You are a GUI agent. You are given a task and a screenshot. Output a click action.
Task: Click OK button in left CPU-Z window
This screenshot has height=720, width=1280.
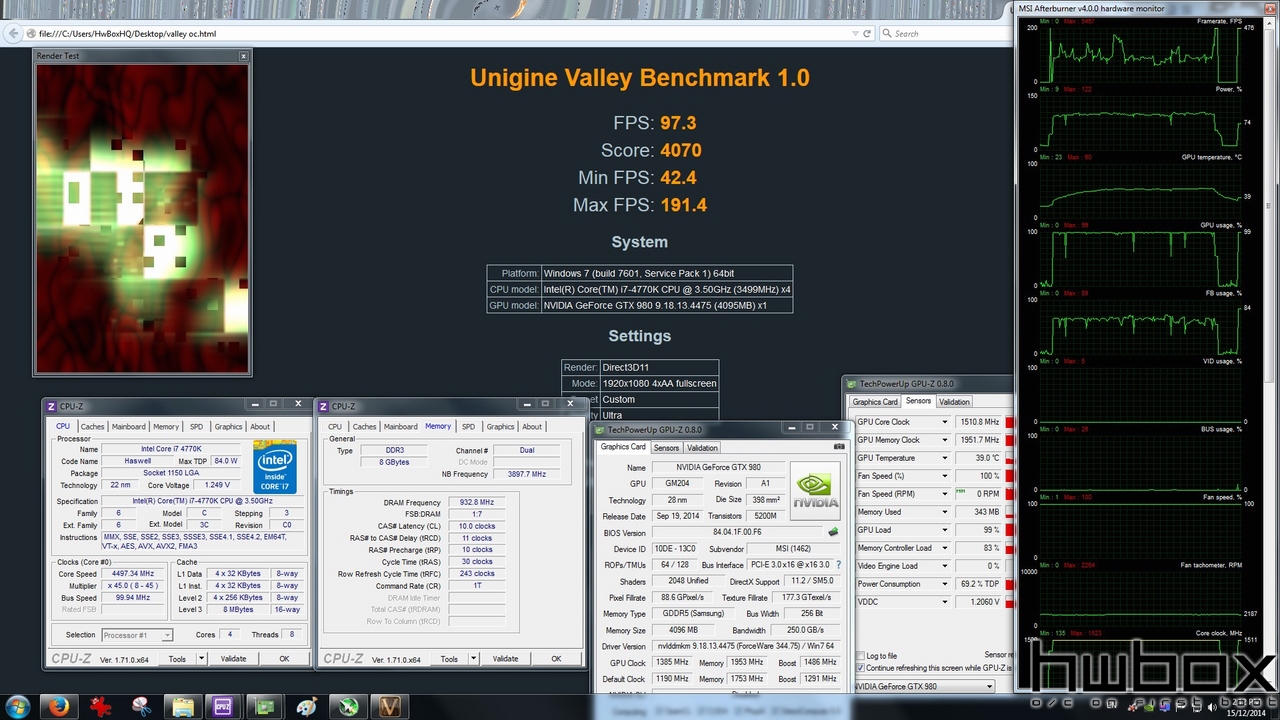pyautogui.click(x=284, y=659)
